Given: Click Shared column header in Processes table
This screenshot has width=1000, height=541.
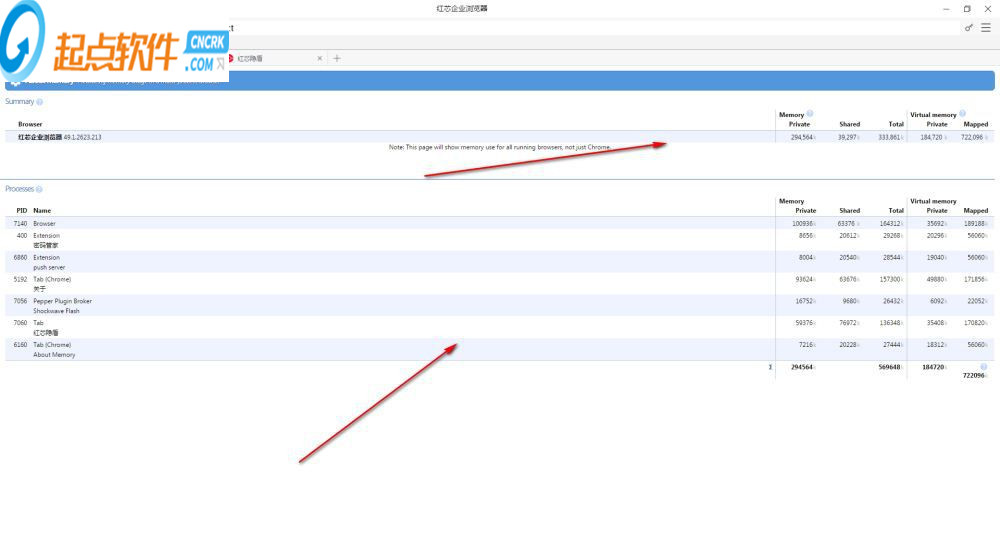Looking at the screenshot, I should pos(849,210).
